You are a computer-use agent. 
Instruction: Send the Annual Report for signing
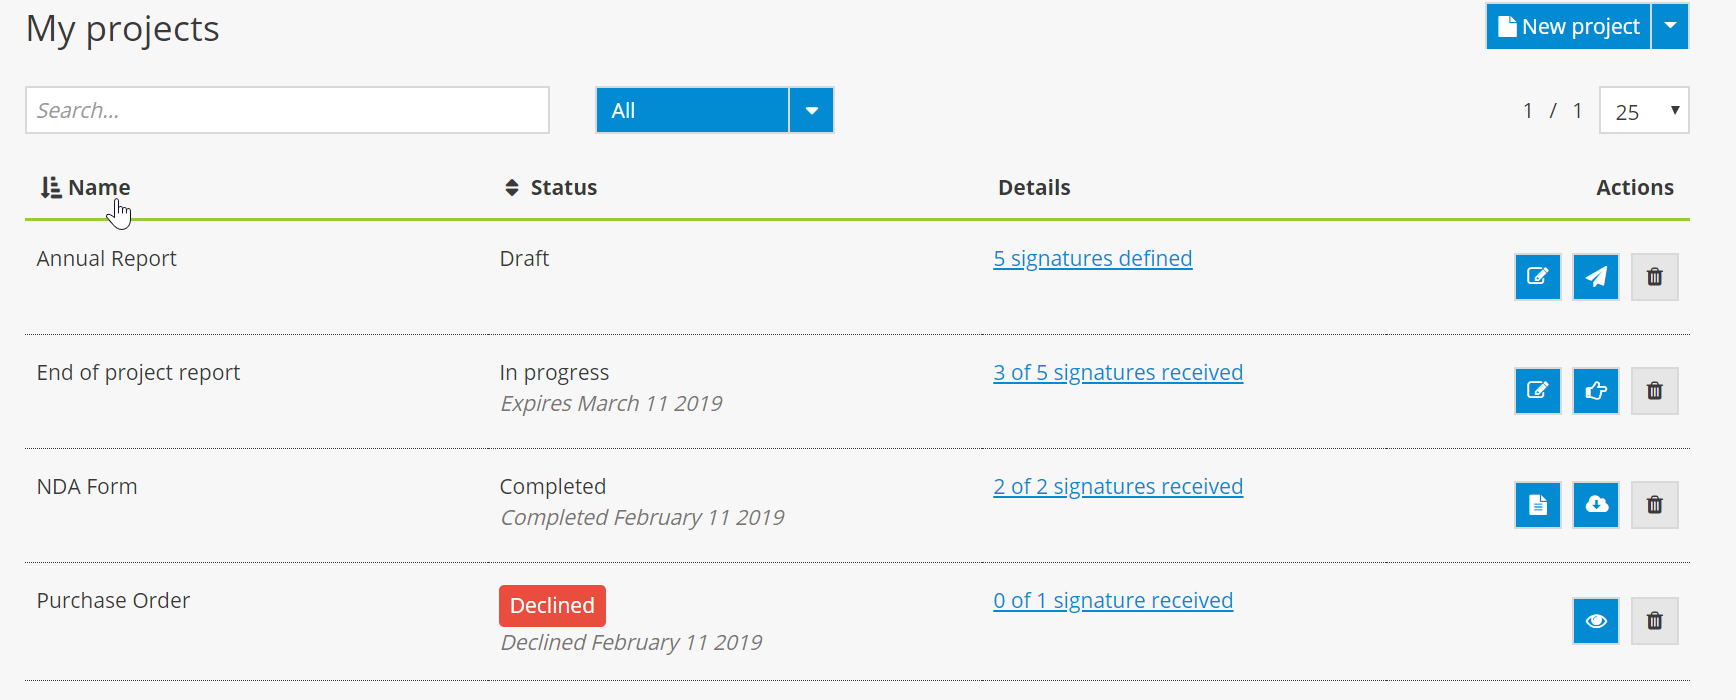coord(1595,277)
